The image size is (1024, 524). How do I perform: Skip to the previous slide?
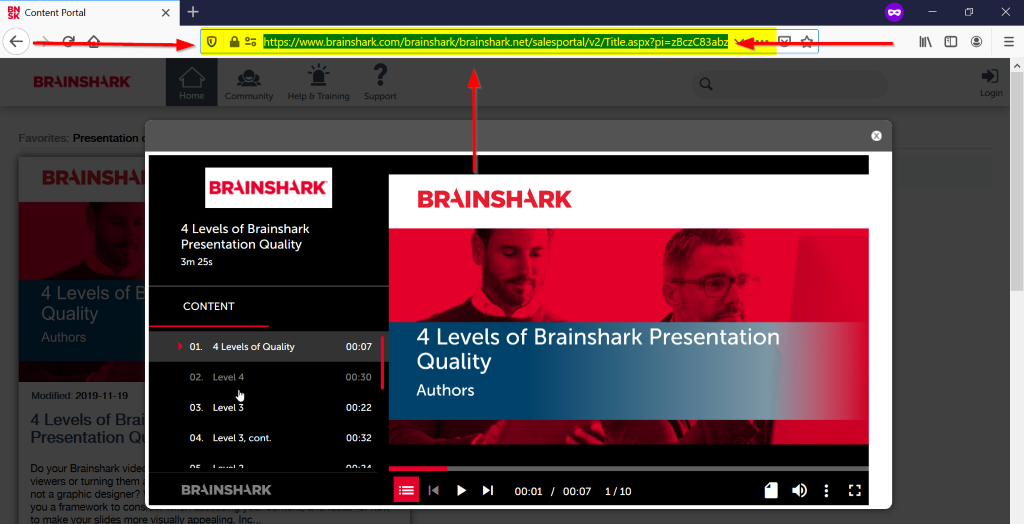[x=434, y=491]
